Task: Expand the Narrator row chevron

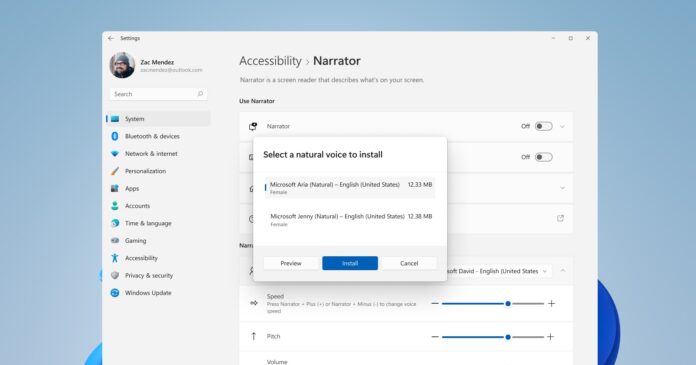Action: (x=562, y=127)
